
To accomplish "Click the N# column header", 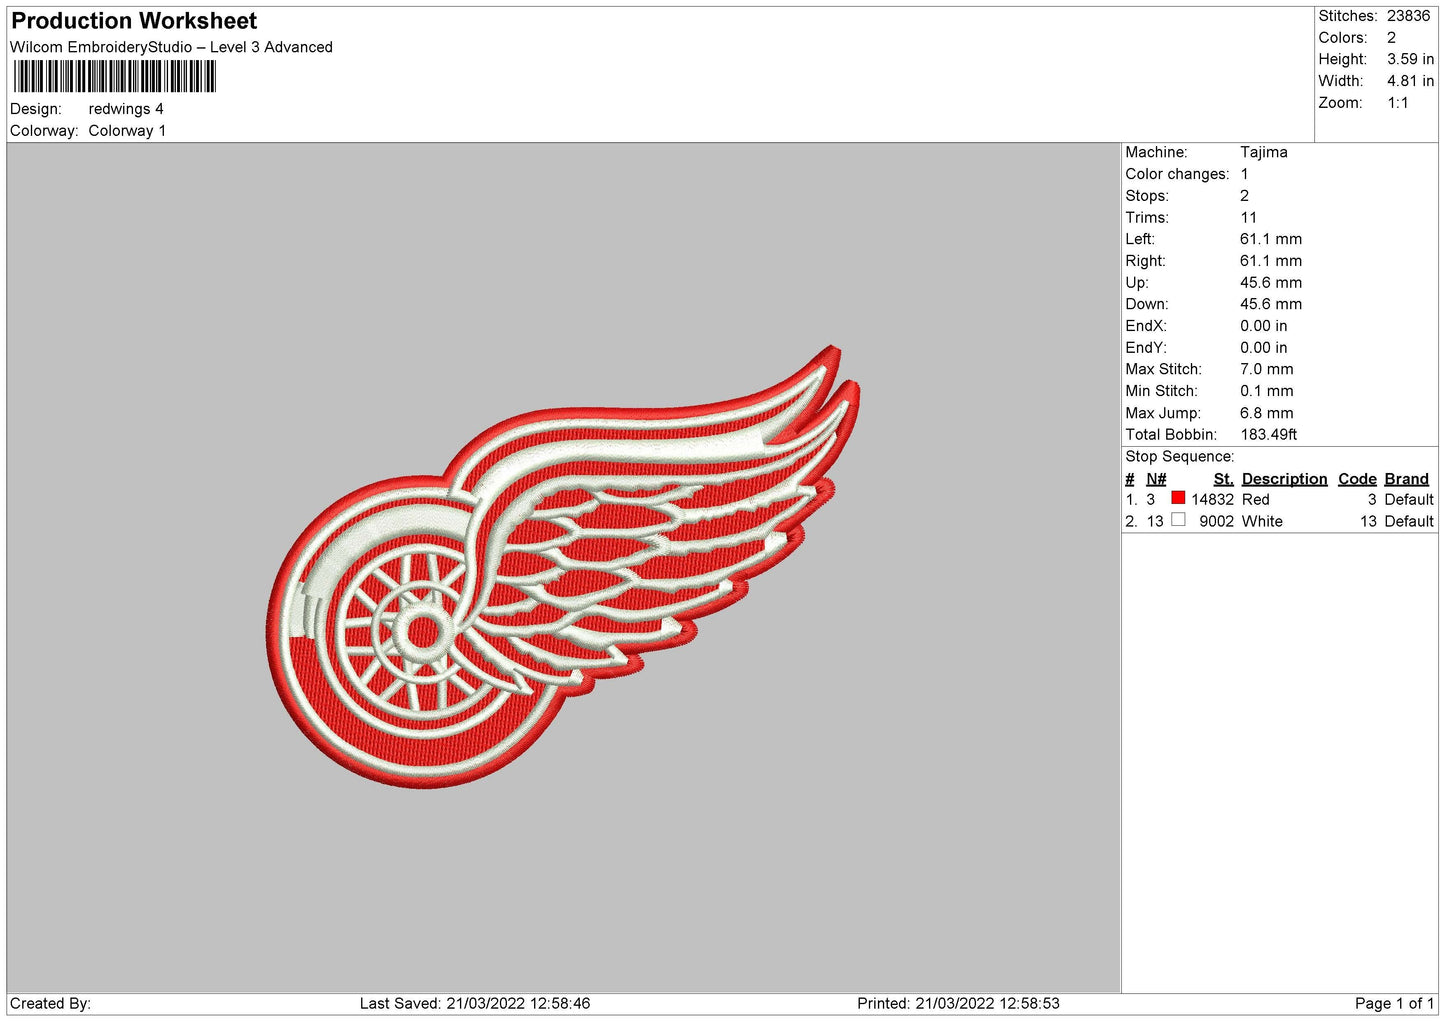I will tap(1156, 479).
